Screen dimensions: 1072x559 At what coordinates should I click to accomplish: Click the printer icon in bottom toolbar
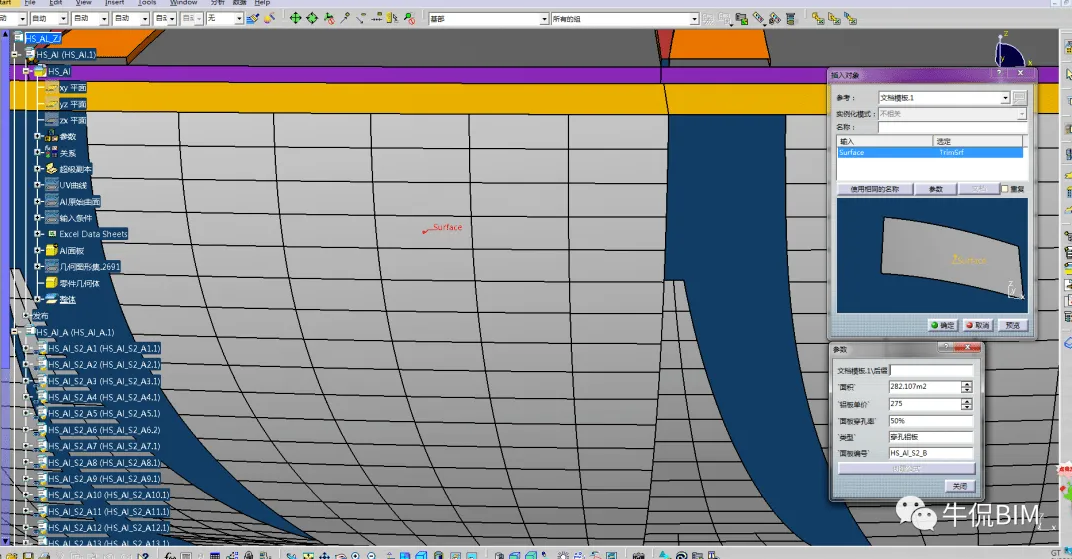(44, 555)
